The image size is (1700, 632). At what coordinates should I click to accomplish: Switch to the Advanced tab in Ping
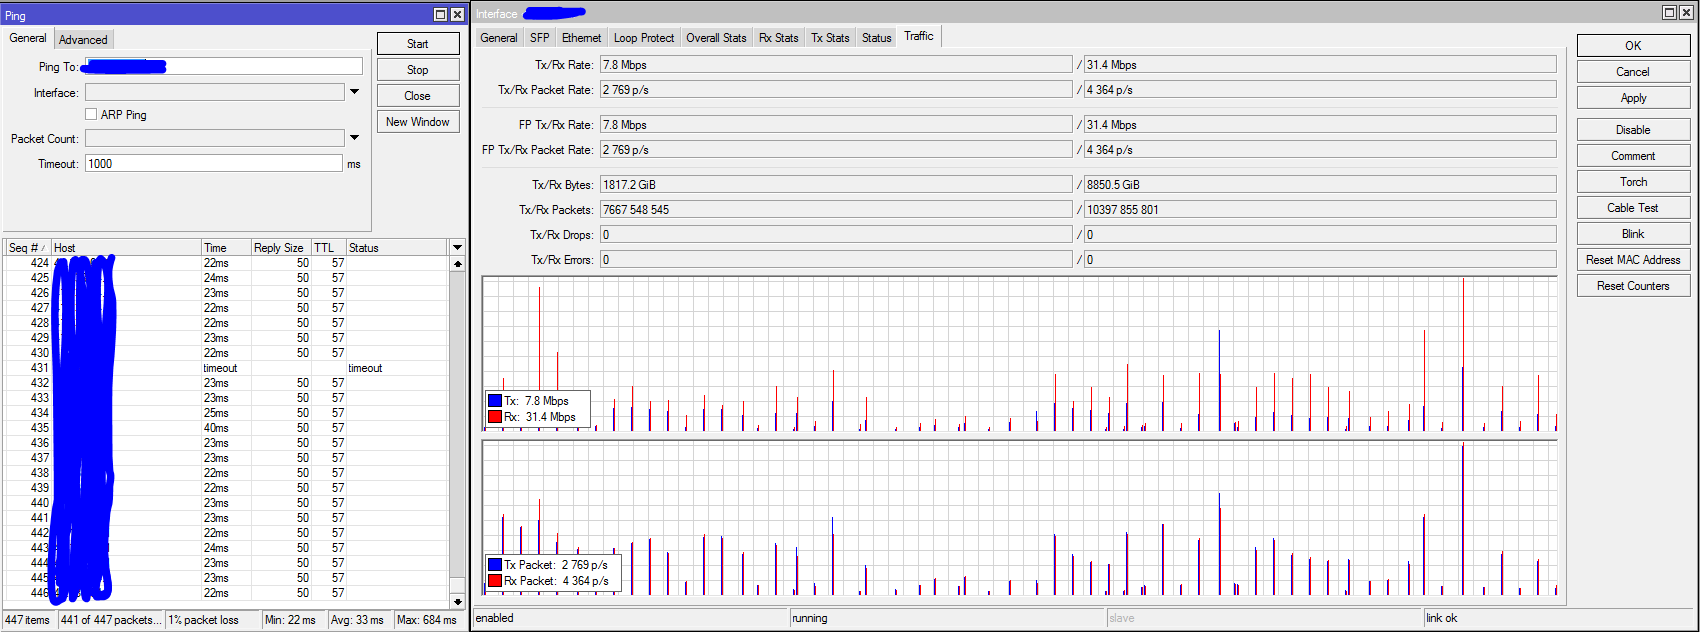83,40
